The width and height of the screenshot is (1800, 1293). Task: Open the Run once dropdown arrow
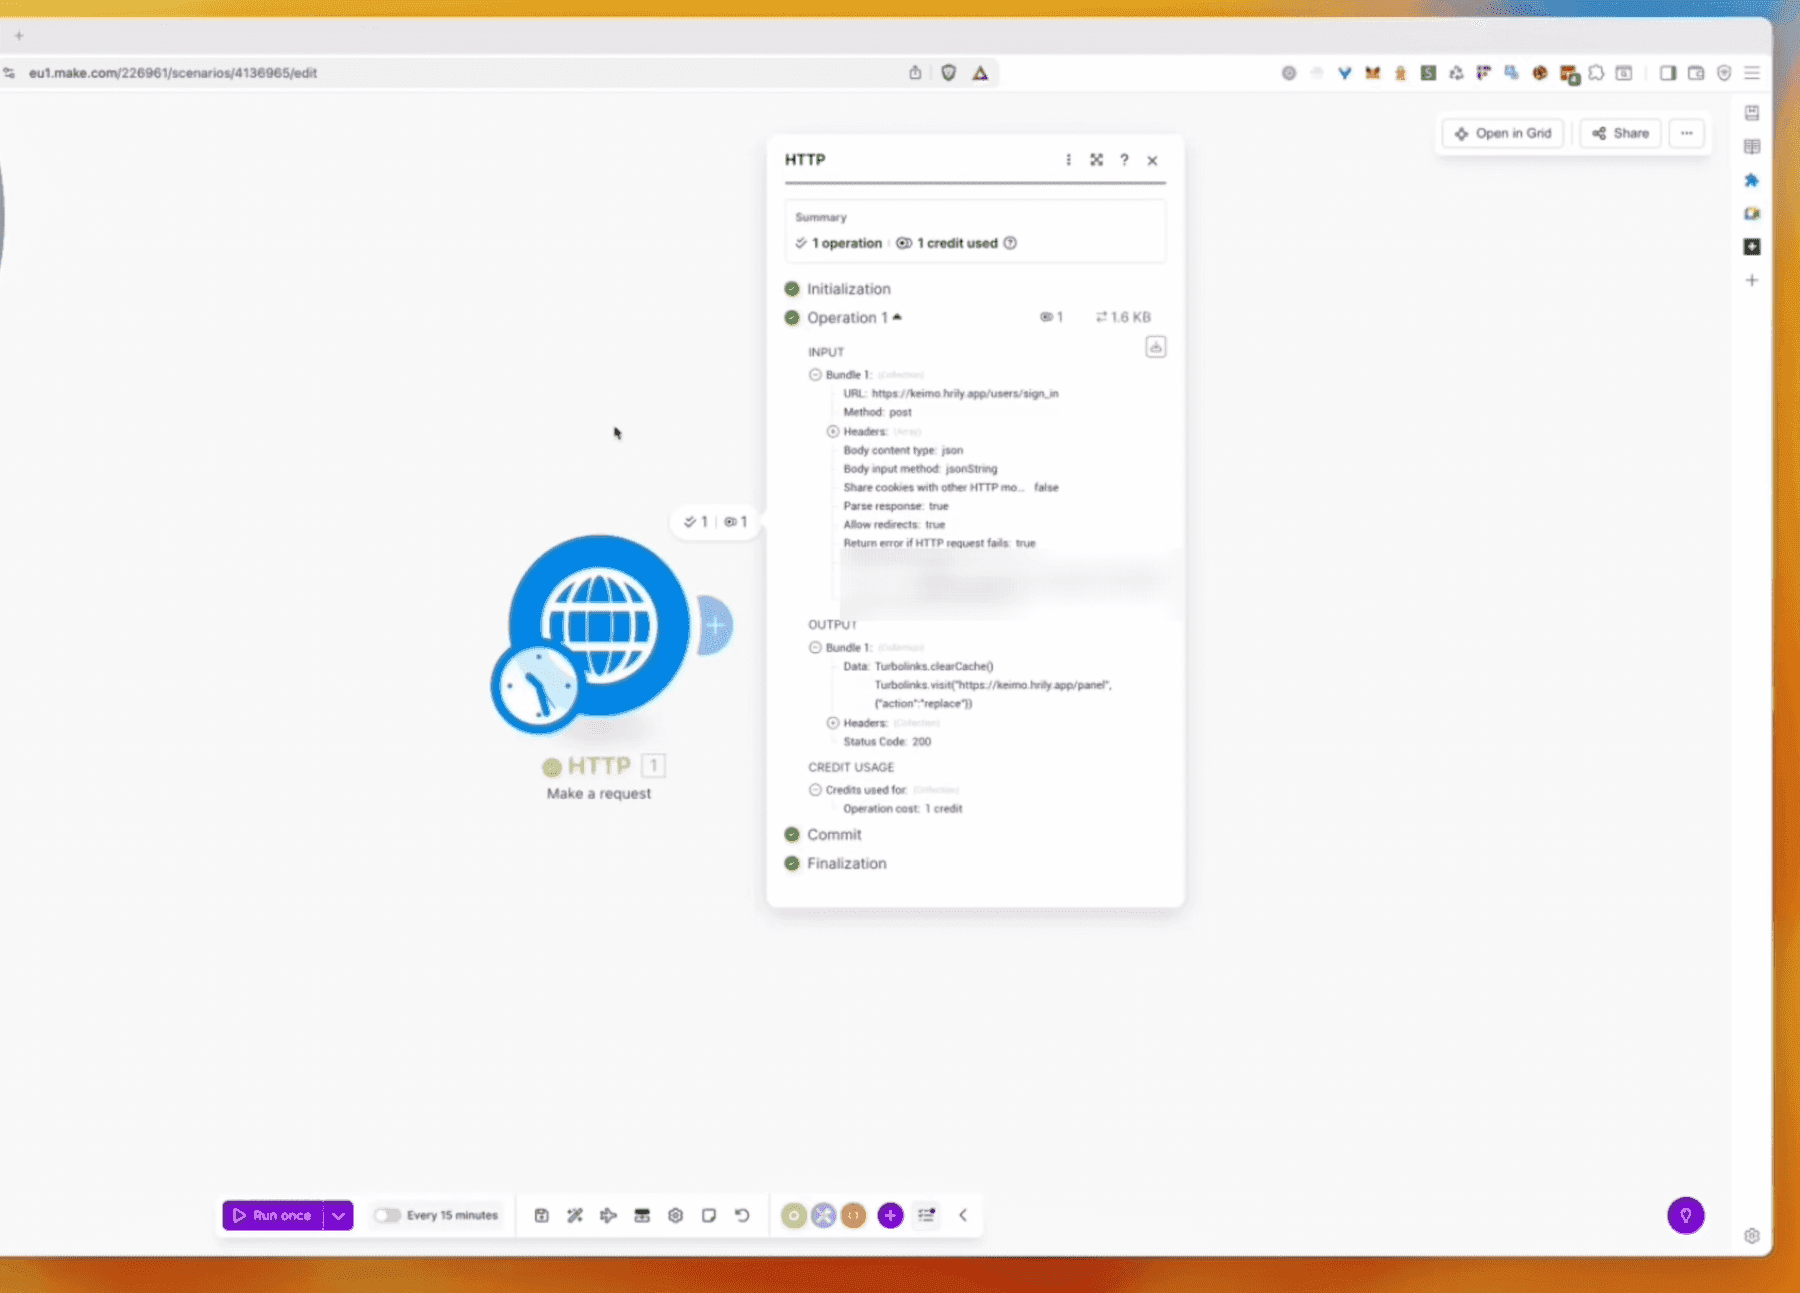(339, 1215)
